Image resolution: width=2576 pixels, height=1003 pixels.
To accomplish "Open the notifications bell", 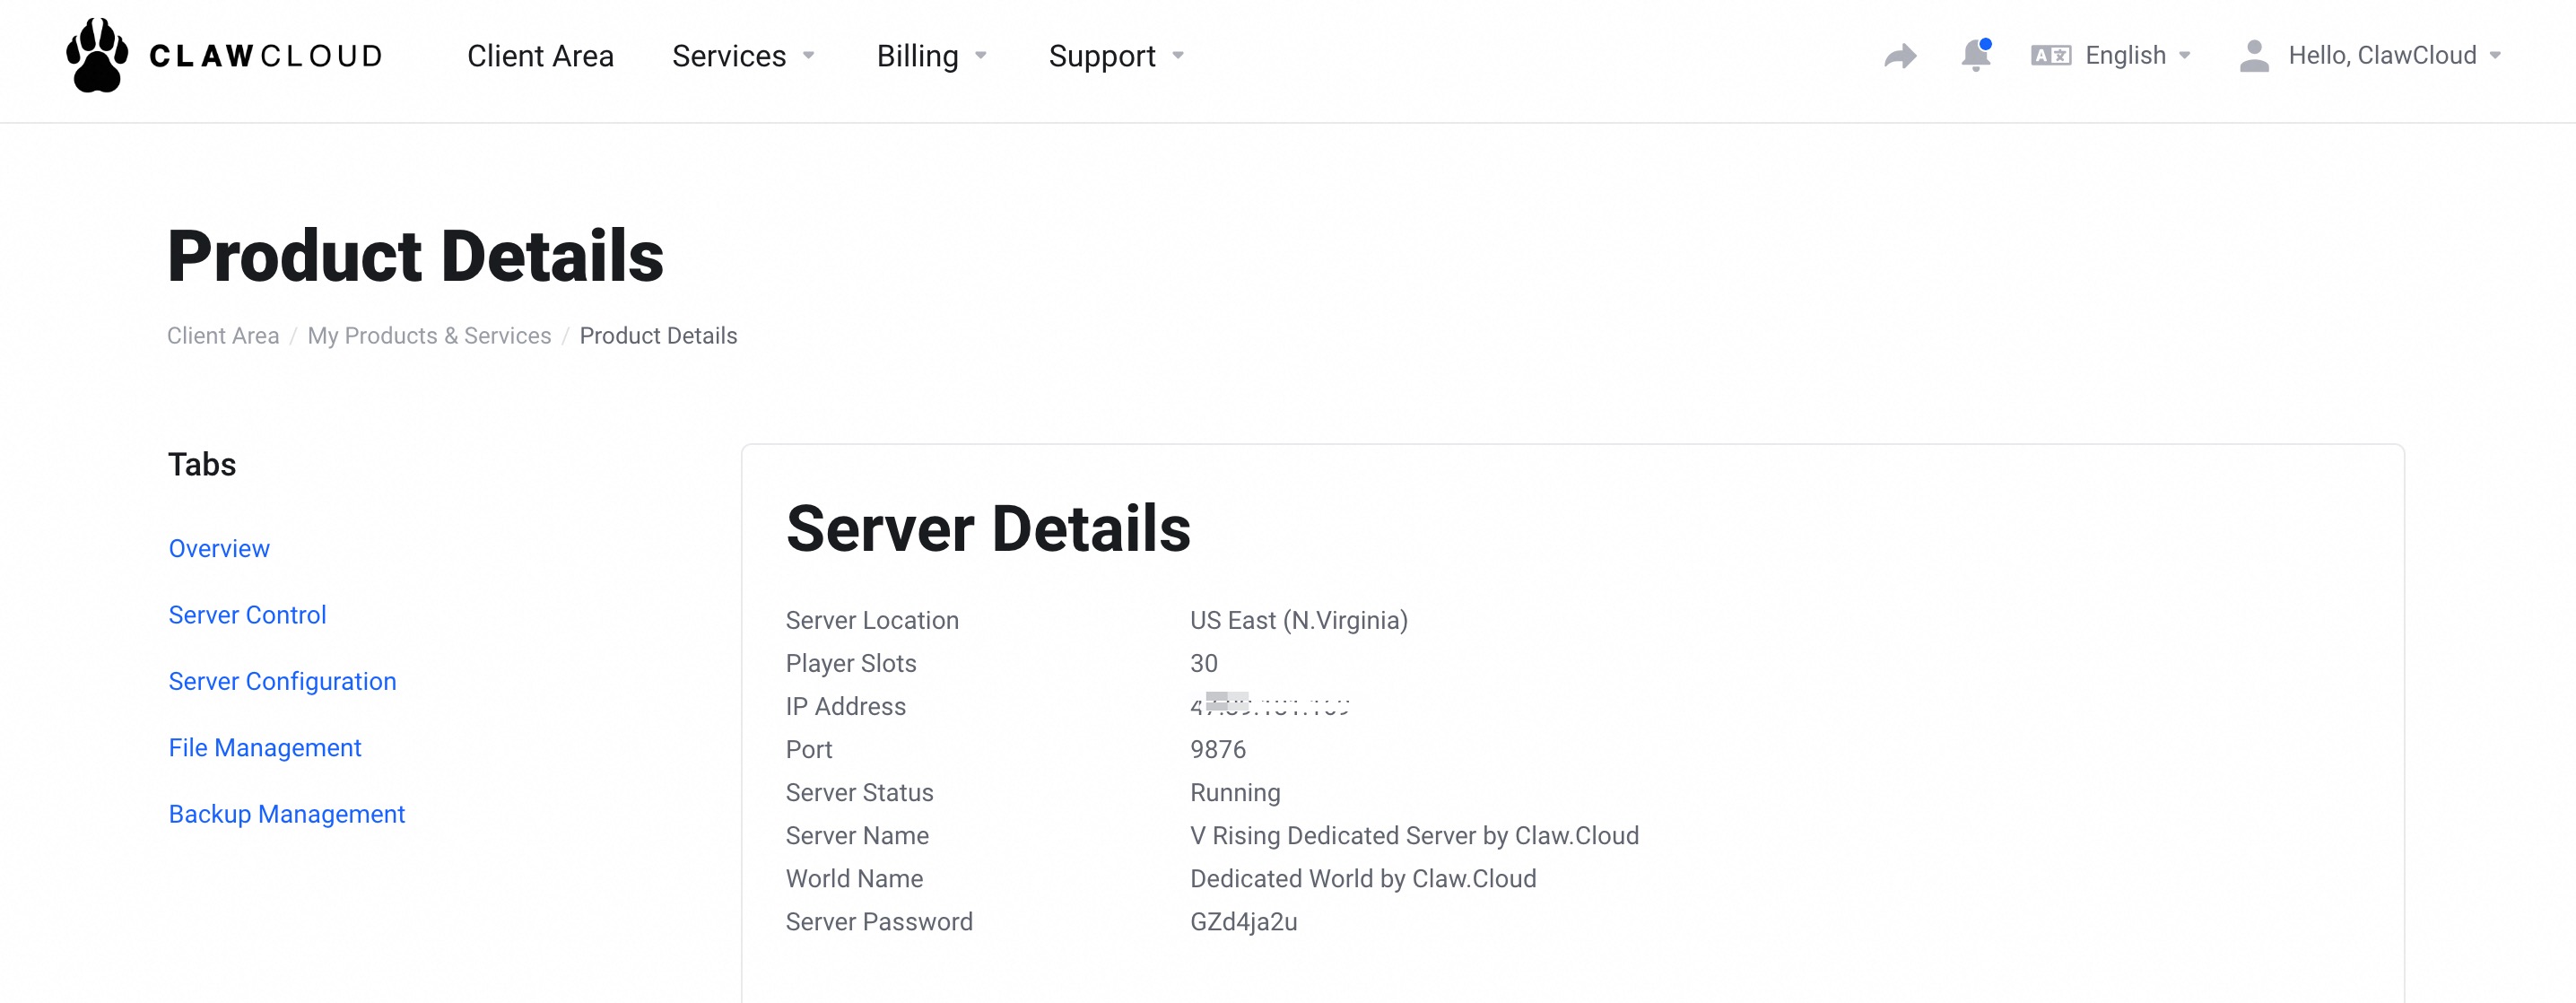I will point(1975,55).
